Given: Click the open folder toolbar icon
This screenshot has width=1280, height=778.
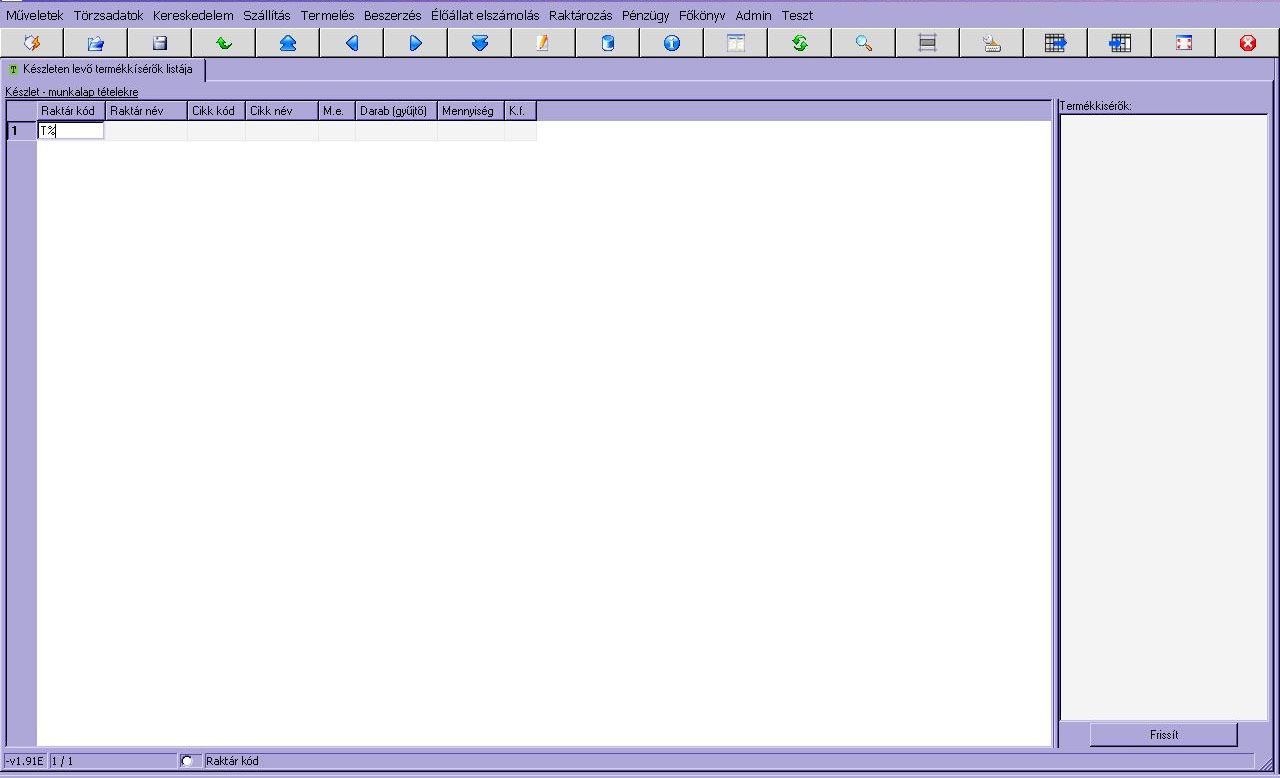Looking at the screenshot, I should [x=96, y=43].
